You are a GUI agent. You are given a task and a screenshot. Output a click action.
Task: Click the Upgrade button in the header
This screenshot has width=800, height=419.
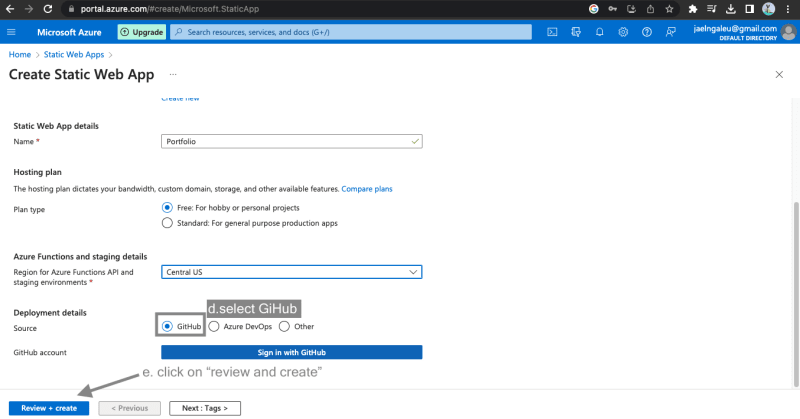click(142, 32)
